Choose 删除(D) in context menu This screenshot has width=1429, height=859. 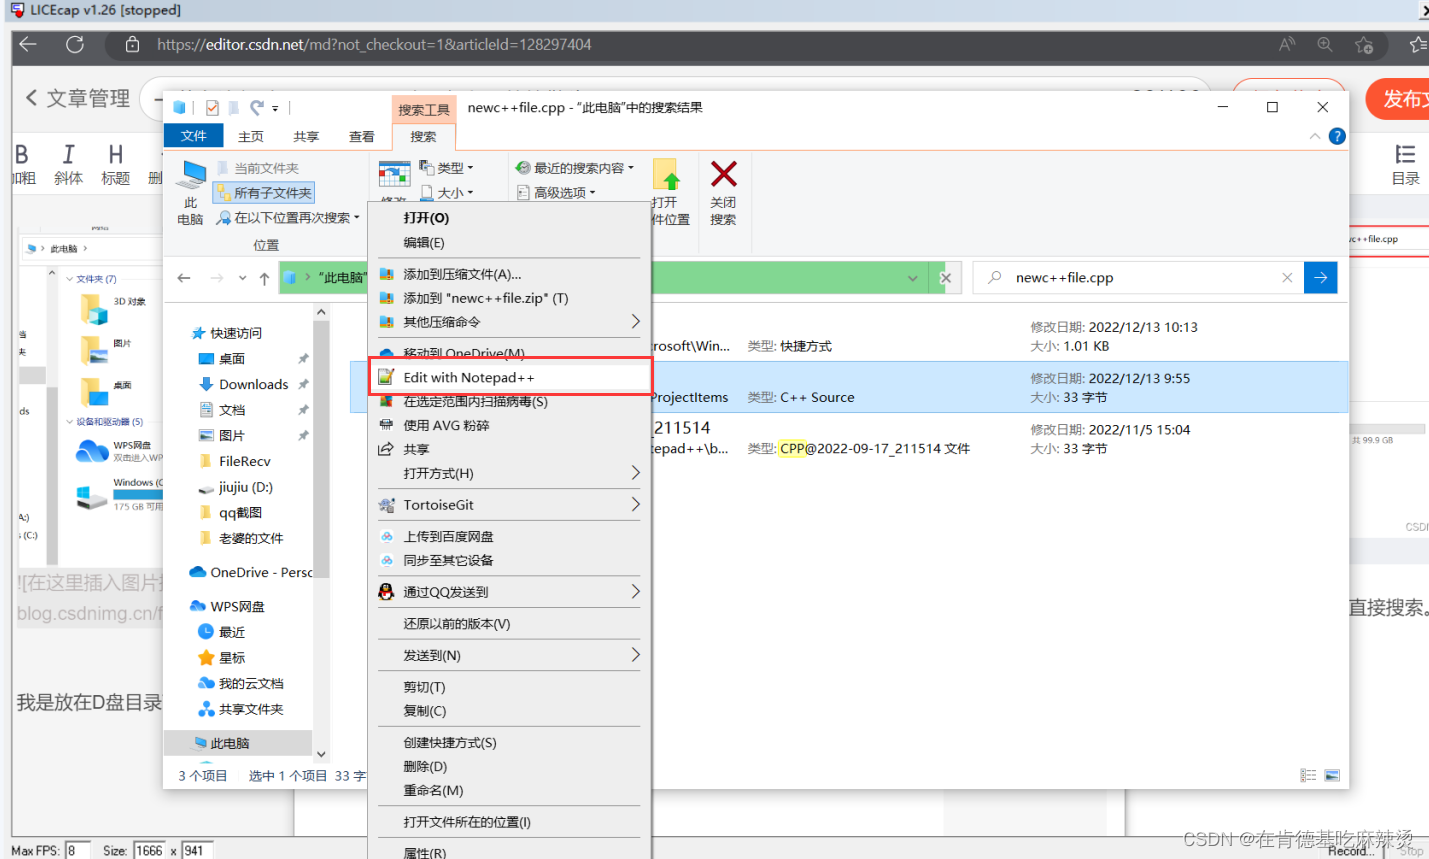point(509,767)
